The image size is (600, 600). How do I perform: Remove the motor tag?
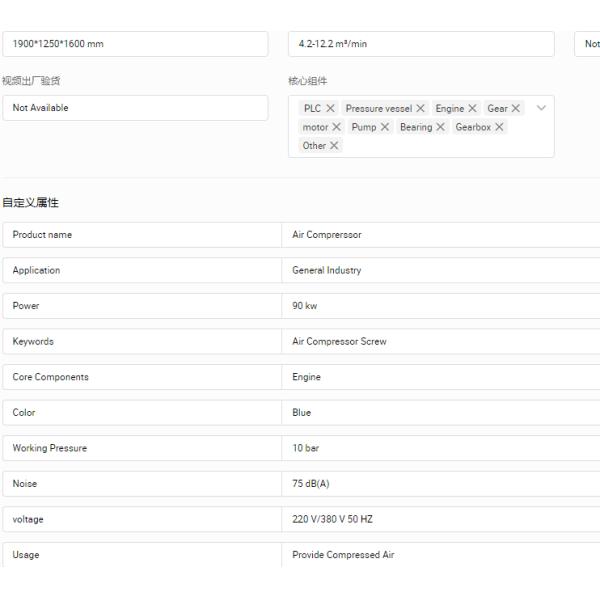(336, 127)
